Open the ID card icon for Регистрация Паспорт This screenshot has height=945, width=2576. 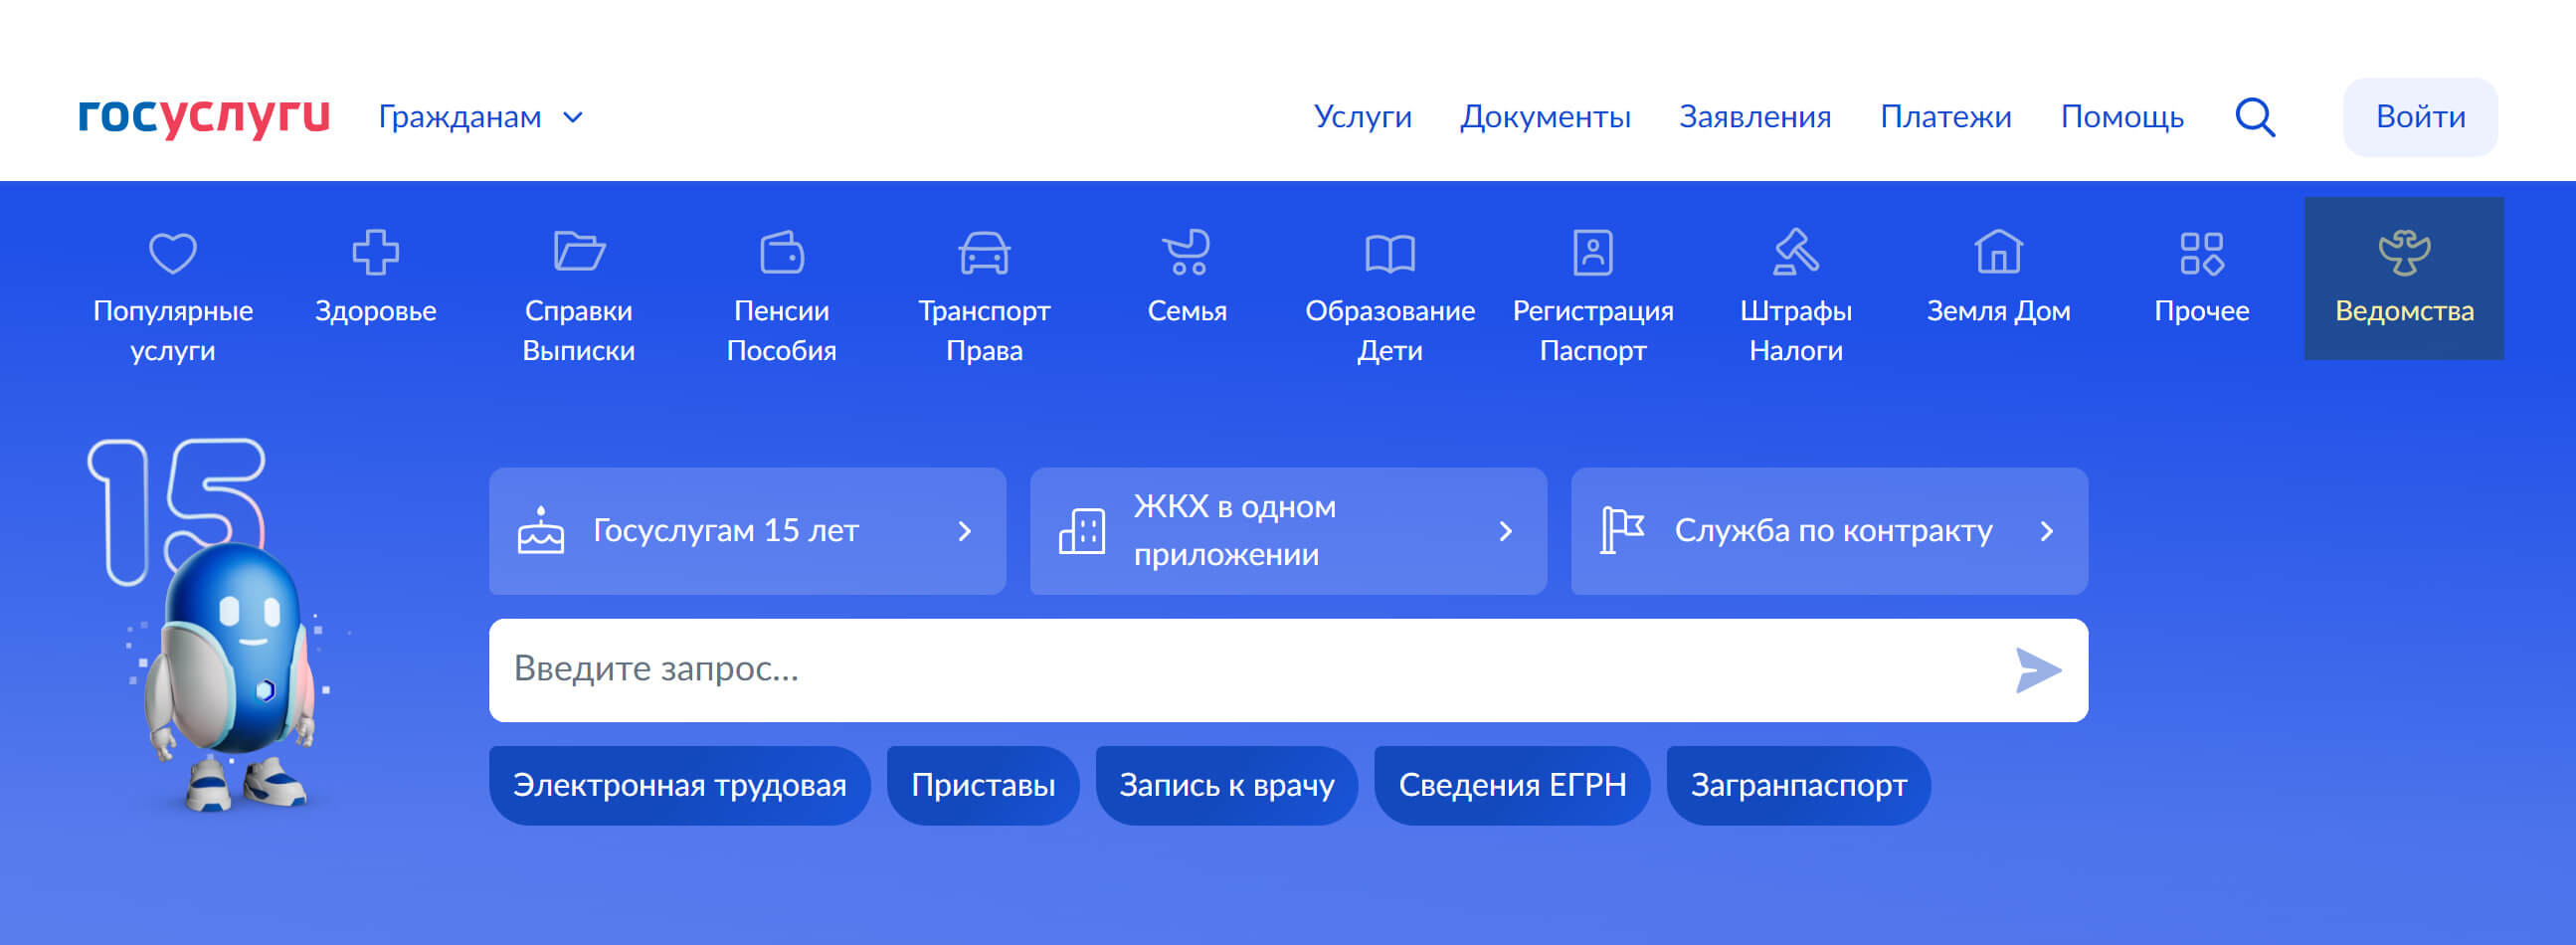point(1593,252)
